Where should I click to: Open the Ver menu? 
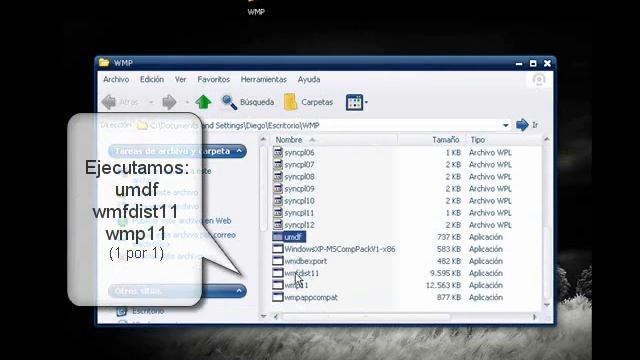pyautogui.click(x=180, y=80)
